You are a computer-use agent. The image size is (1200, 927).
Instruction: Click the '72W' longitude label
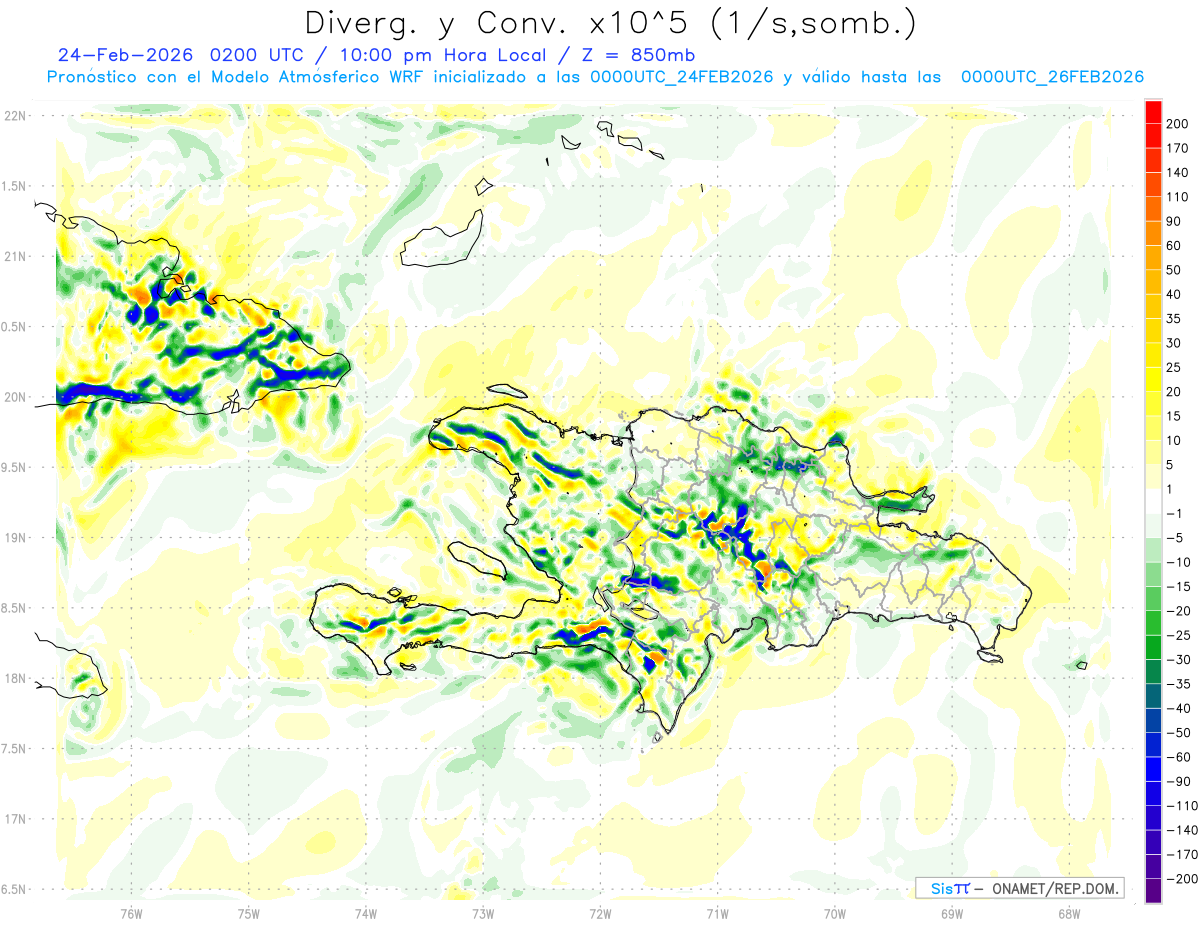pos(600,913)
